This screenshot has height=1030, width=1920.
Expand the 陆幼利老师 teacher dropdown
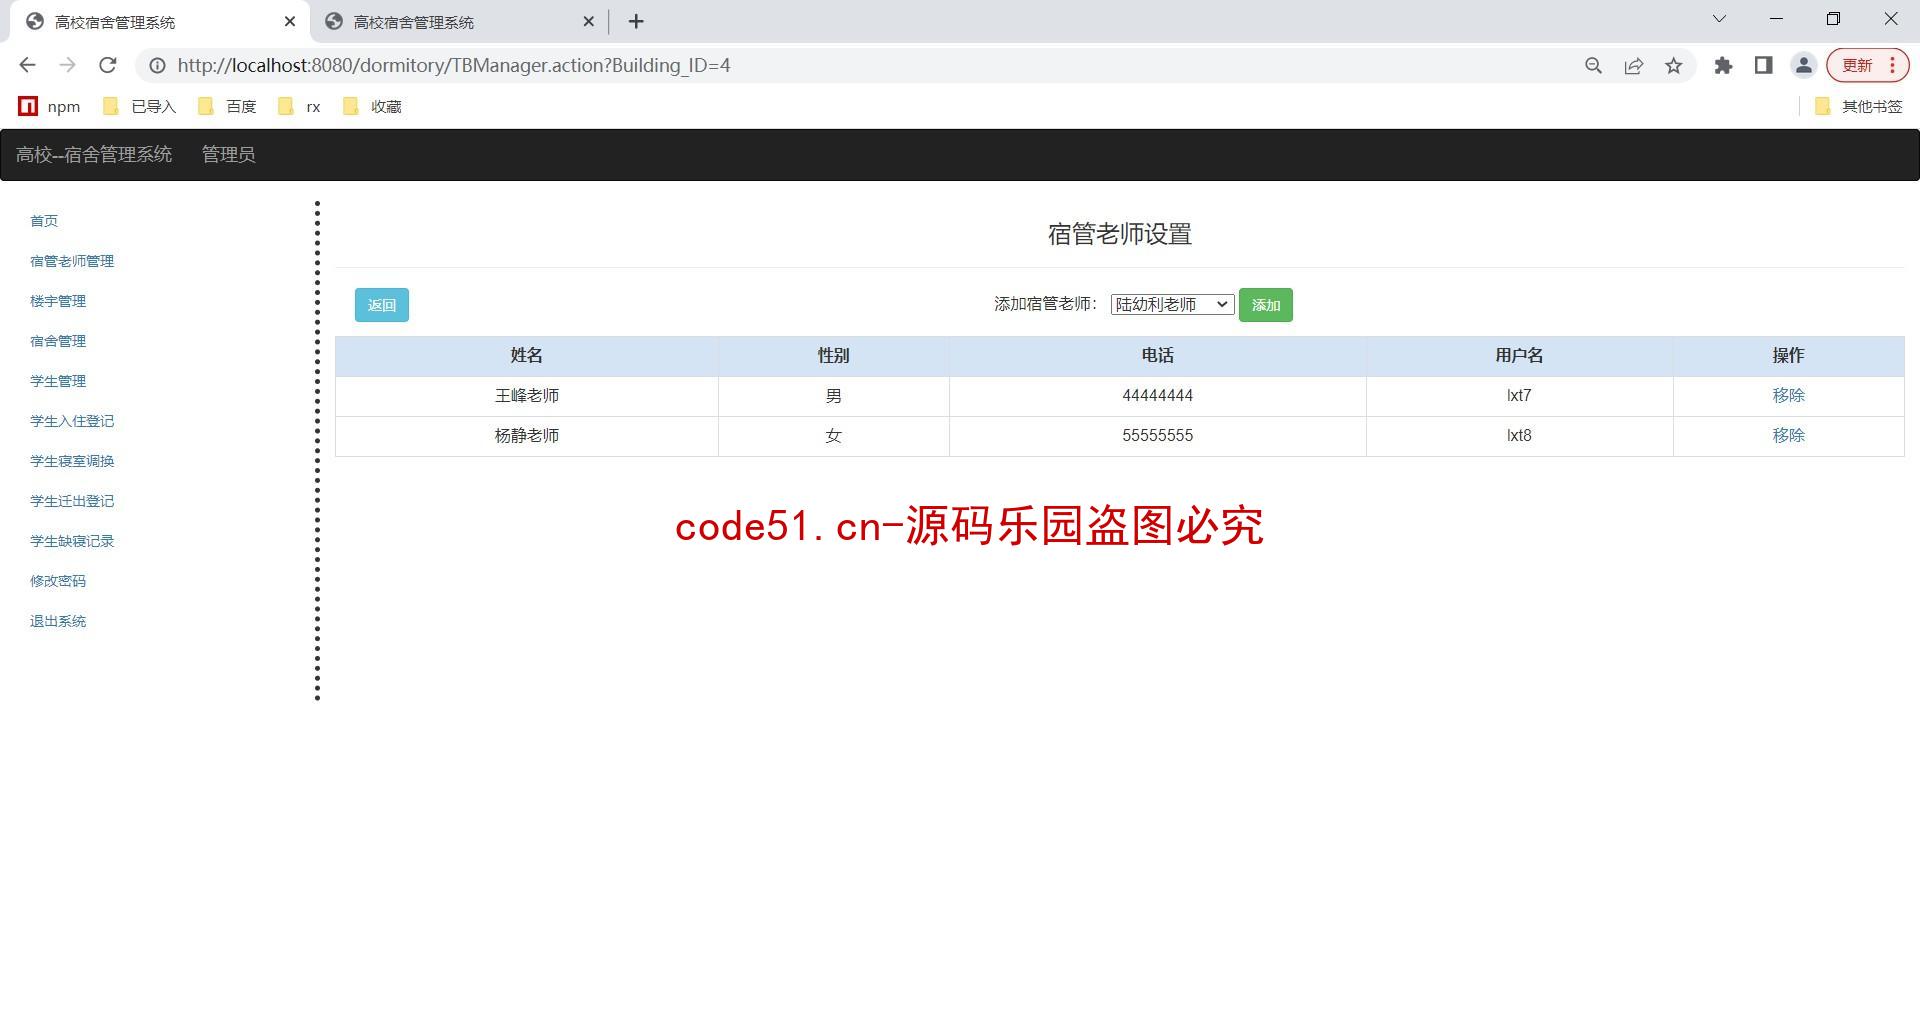1172,305
